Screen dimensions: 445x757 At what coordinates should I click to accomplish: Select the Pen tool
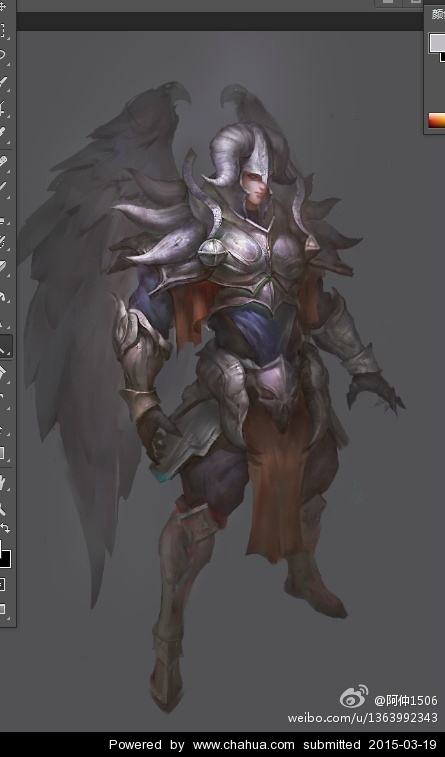(x=3, y=374)
